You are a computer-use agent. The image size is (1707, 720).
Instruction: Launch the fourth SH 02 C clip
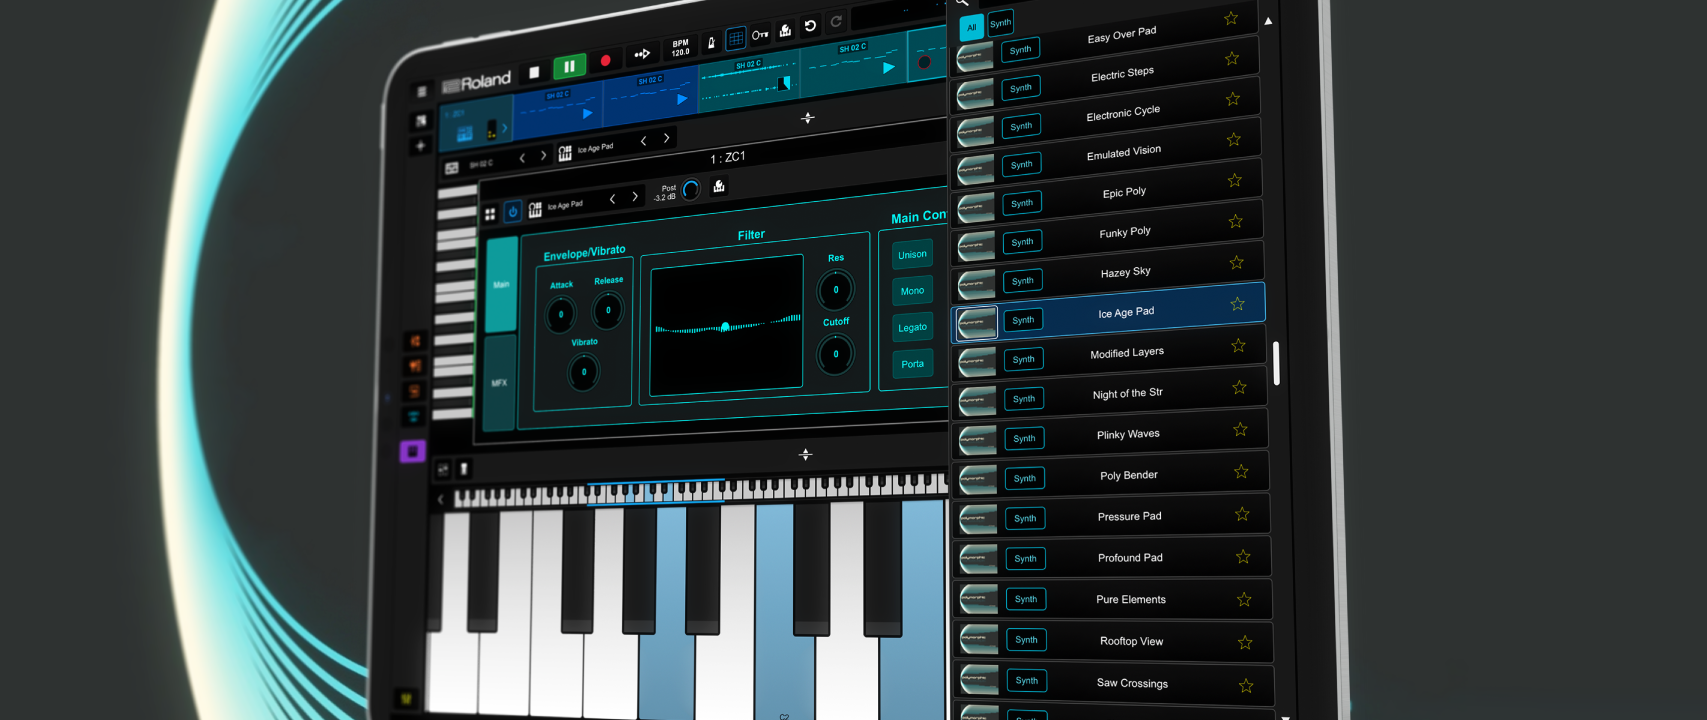tap(889, 68)
